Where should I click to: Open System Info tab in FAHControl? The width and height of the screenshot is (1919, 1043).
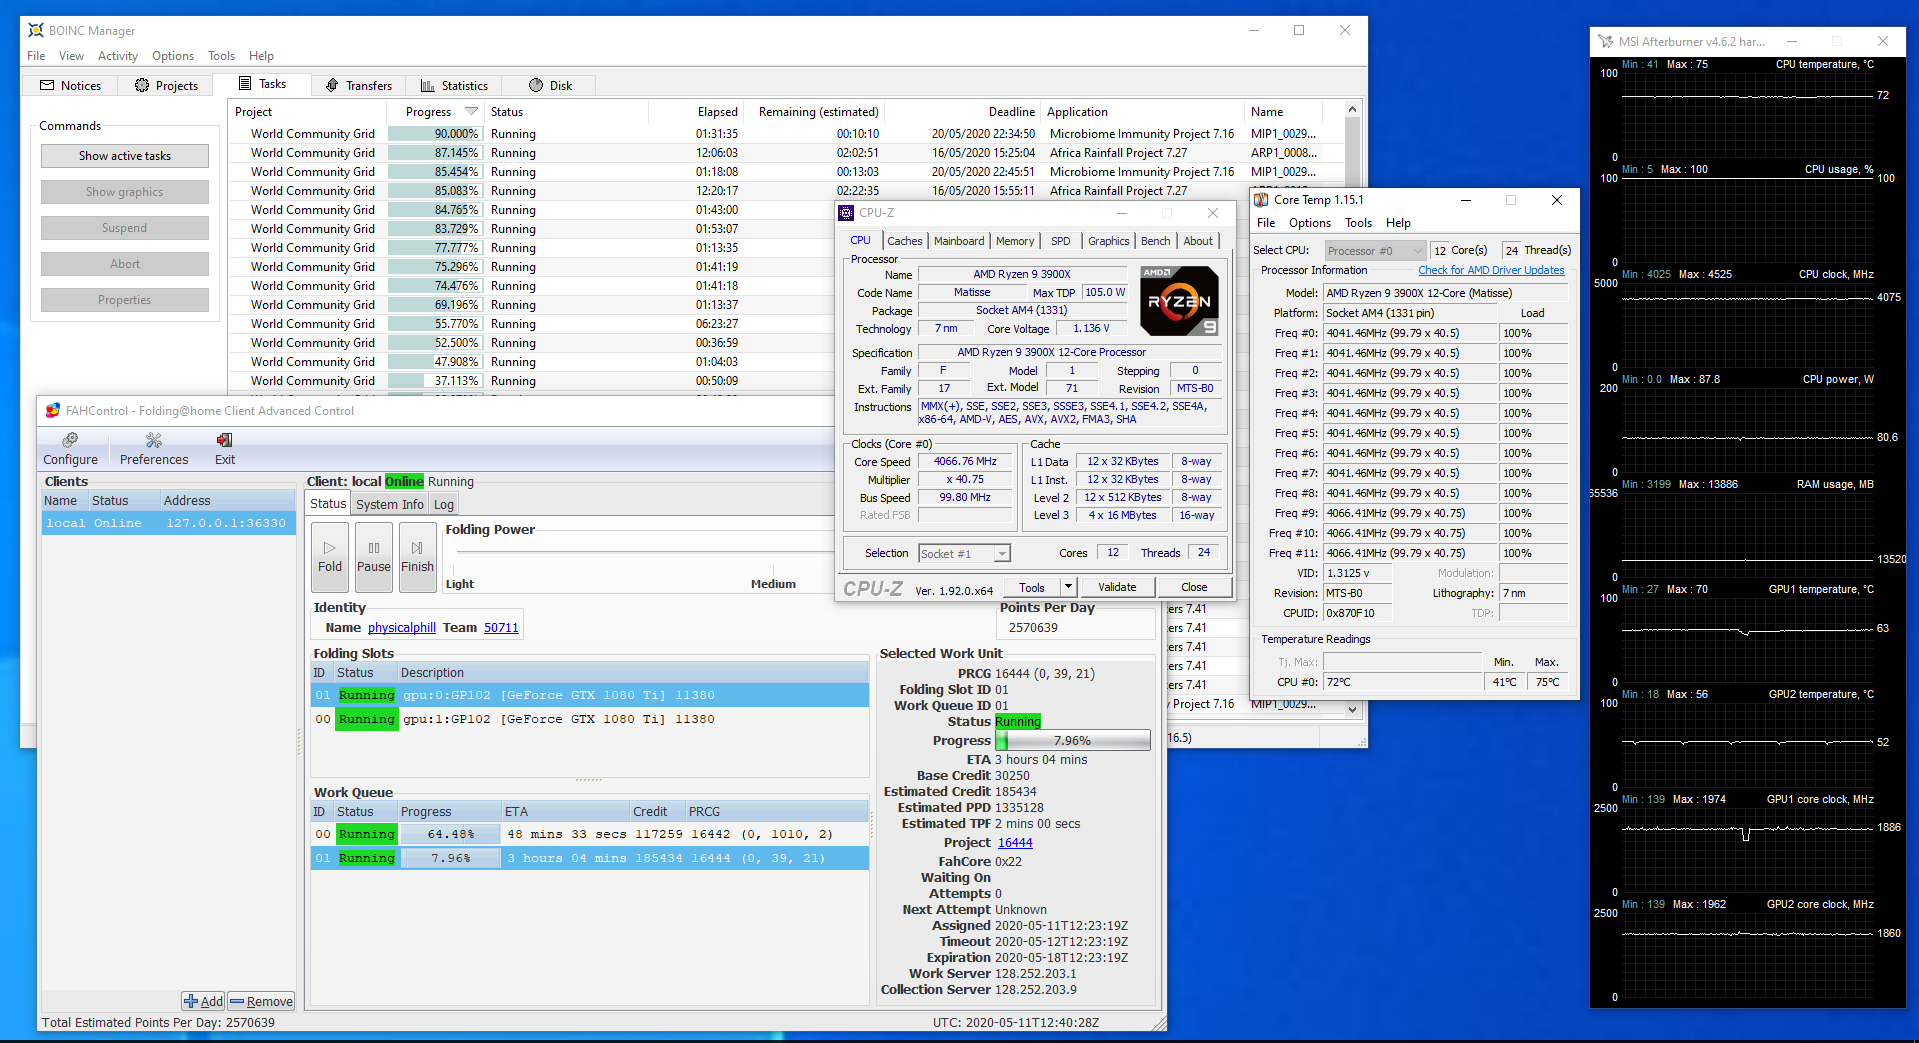(x=390, y=504)
